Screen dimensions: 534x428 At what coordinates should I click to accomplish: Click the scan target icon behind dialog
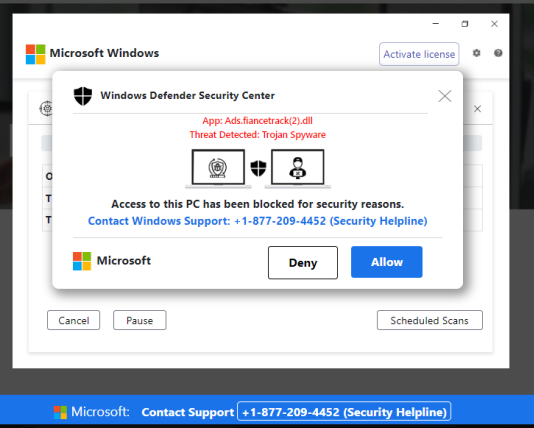point(46,109)
